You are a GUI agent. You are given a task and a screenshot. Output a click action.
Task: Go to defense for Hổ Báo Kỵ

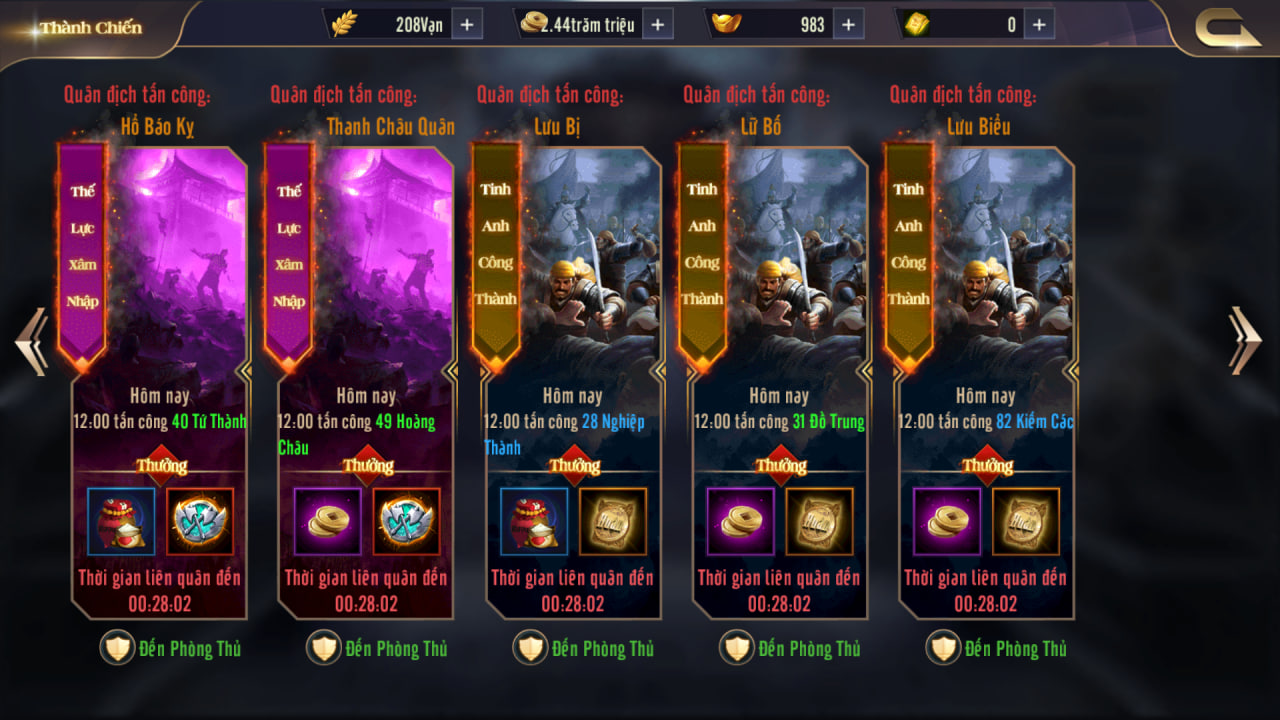(171, 648)
